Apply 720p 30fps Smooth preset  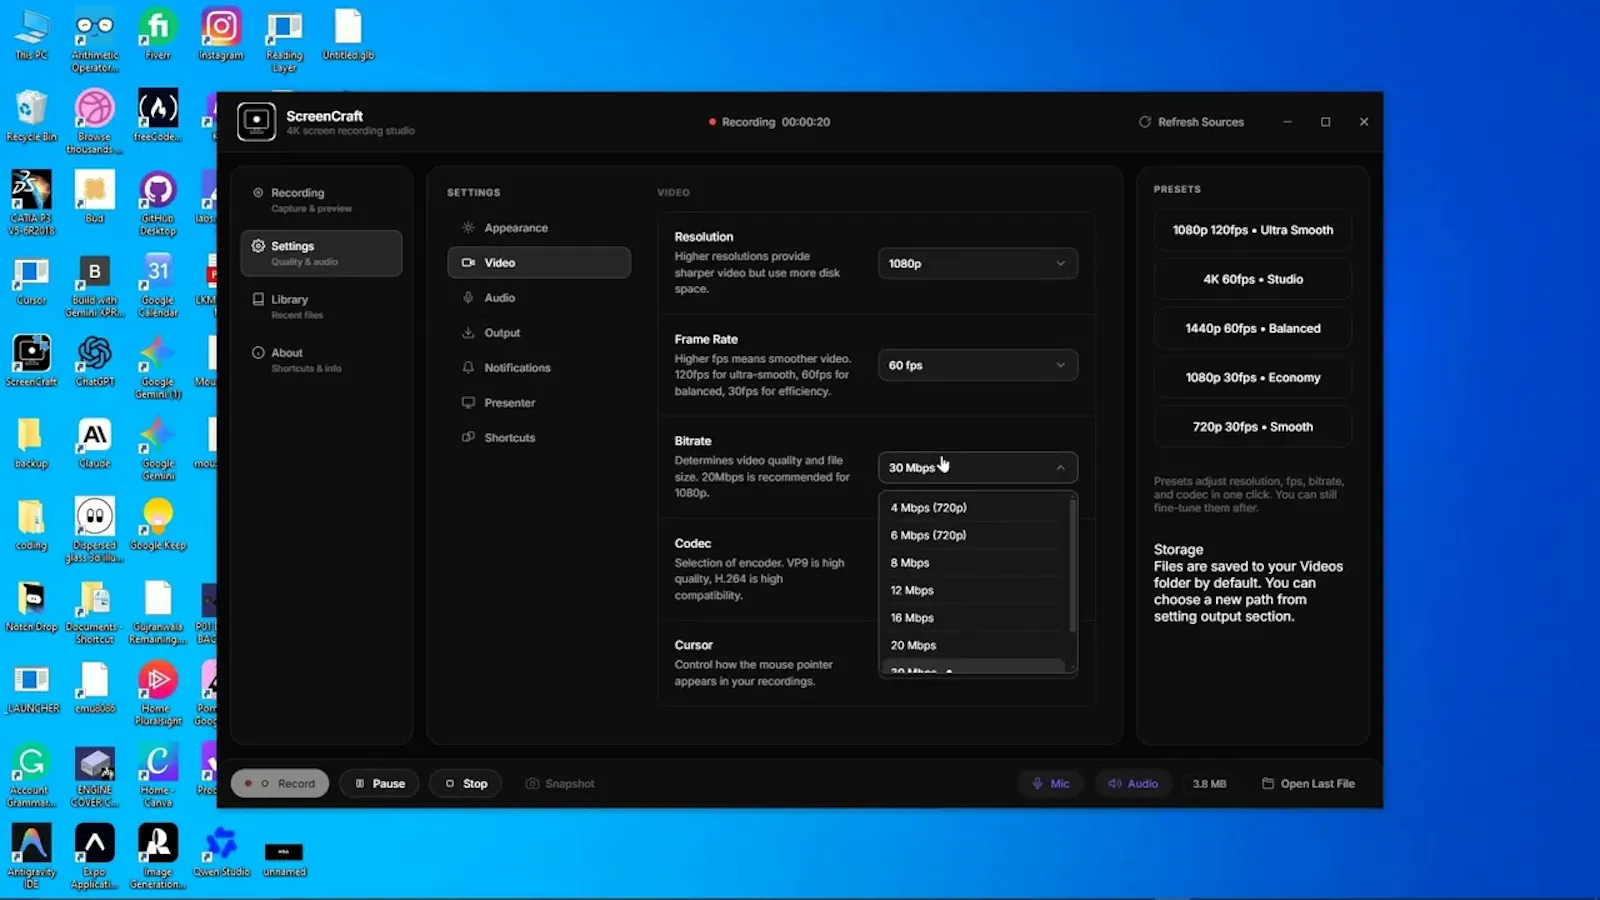pos(1253,427)
